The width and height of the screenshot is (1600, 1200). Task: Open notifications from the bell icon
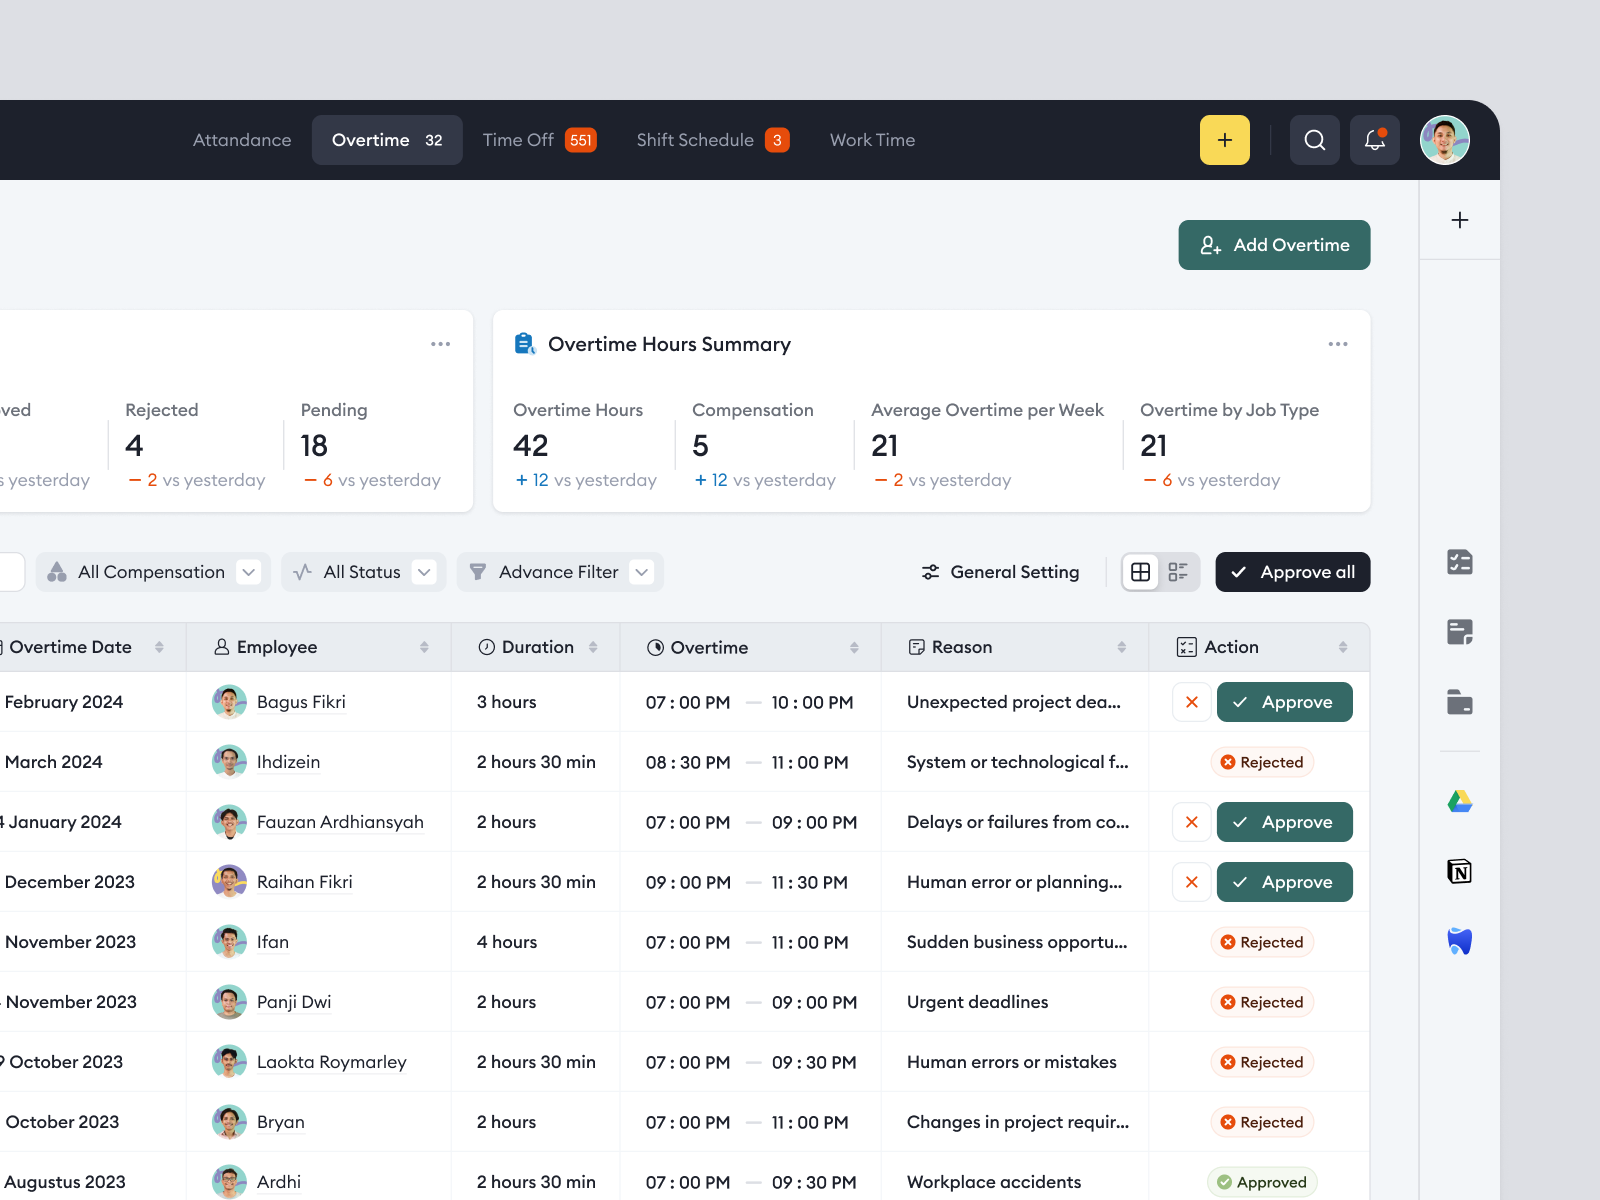[1374, 140]
